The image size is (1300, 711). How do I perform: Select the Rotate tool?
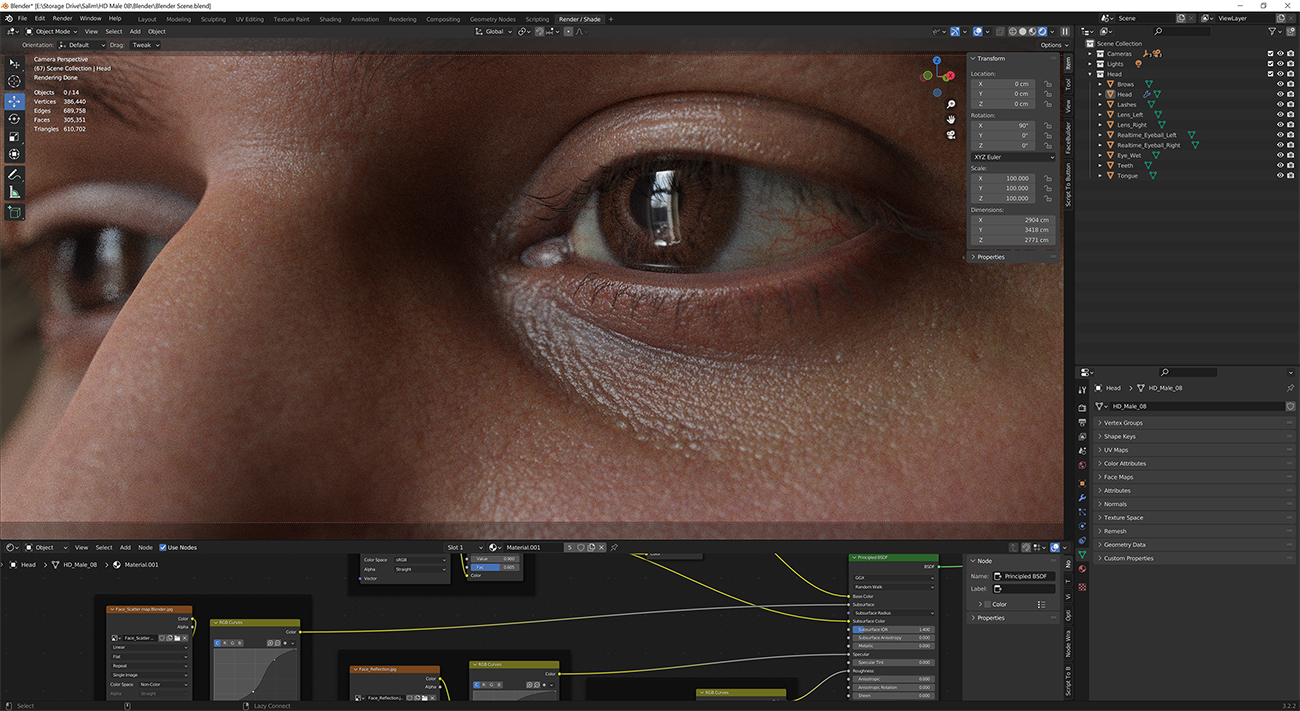coord(14,117)
